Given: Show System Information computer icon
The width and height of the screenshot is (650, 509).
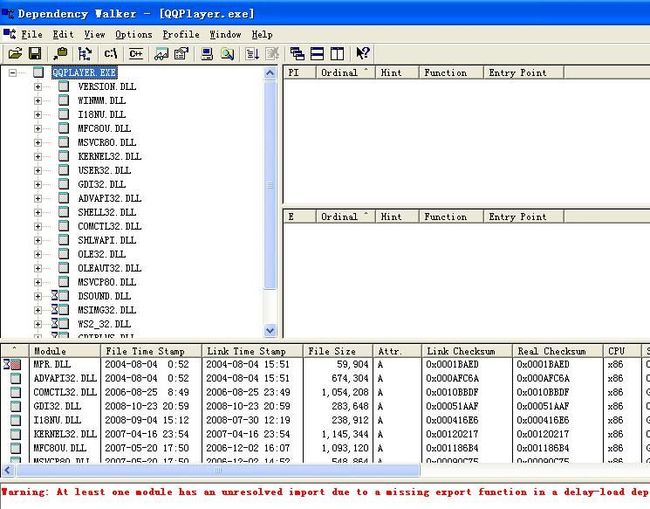Looking at the screenshot, I should [x=207, y=53].
